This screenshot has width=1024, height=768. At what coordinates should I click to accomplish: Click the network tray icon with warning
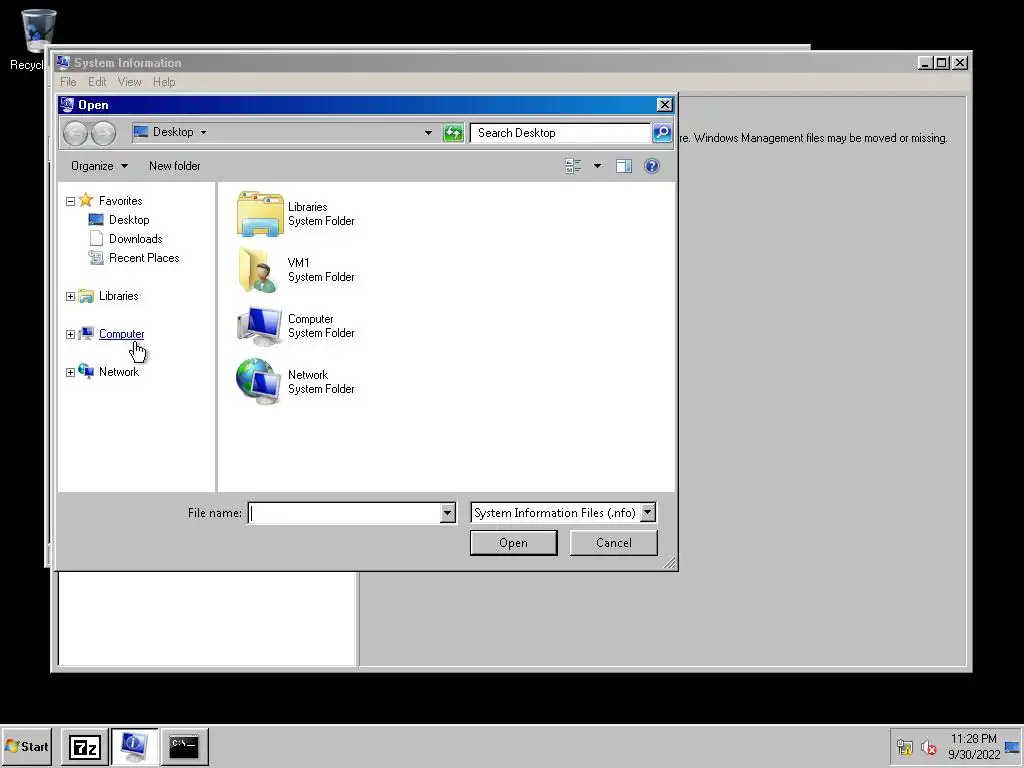(904, 746)
